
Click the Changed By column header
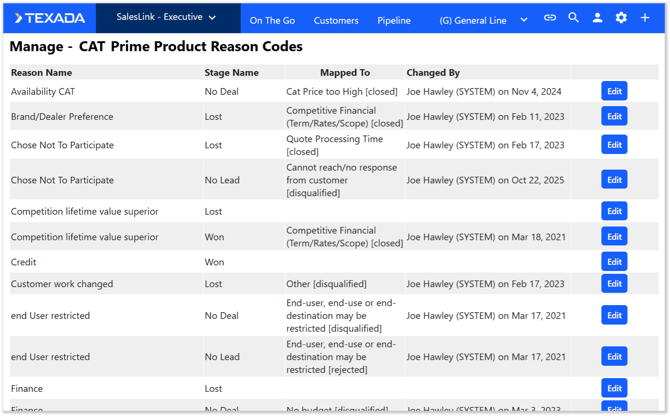433,72
